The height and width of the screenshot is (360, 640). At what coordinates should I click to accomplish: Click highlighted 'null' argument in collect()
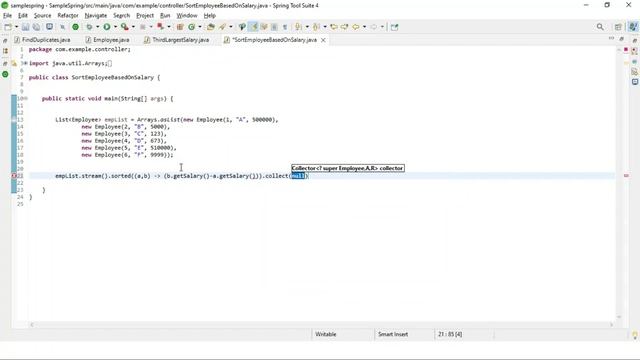[298, 176]
